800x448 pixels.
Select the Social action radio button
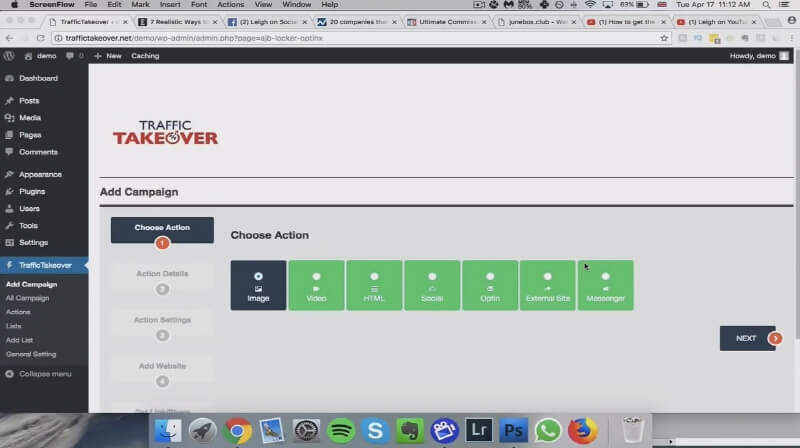point(432,276)
